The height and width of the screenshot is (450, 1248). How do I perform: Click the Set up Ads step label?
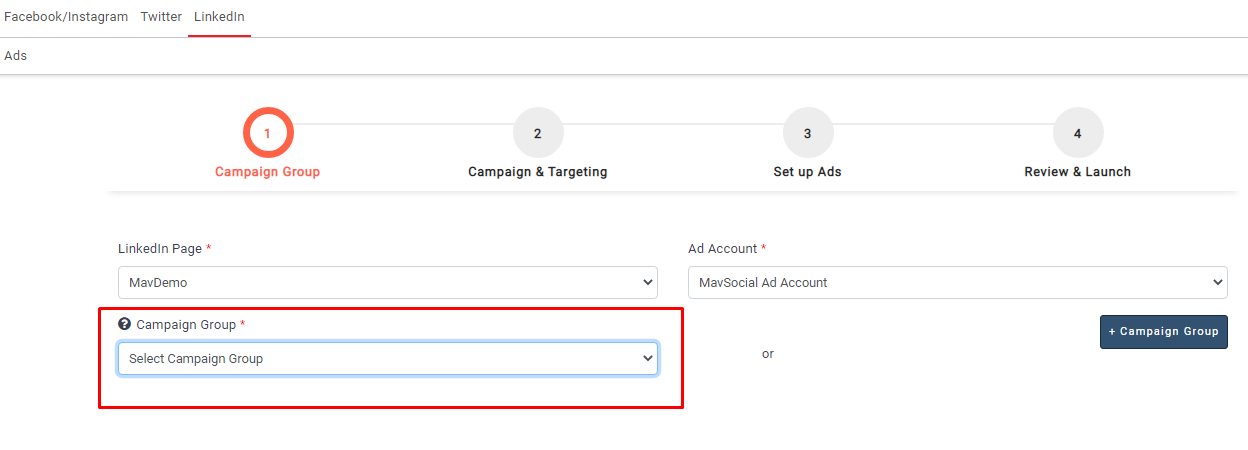(807, 172)
